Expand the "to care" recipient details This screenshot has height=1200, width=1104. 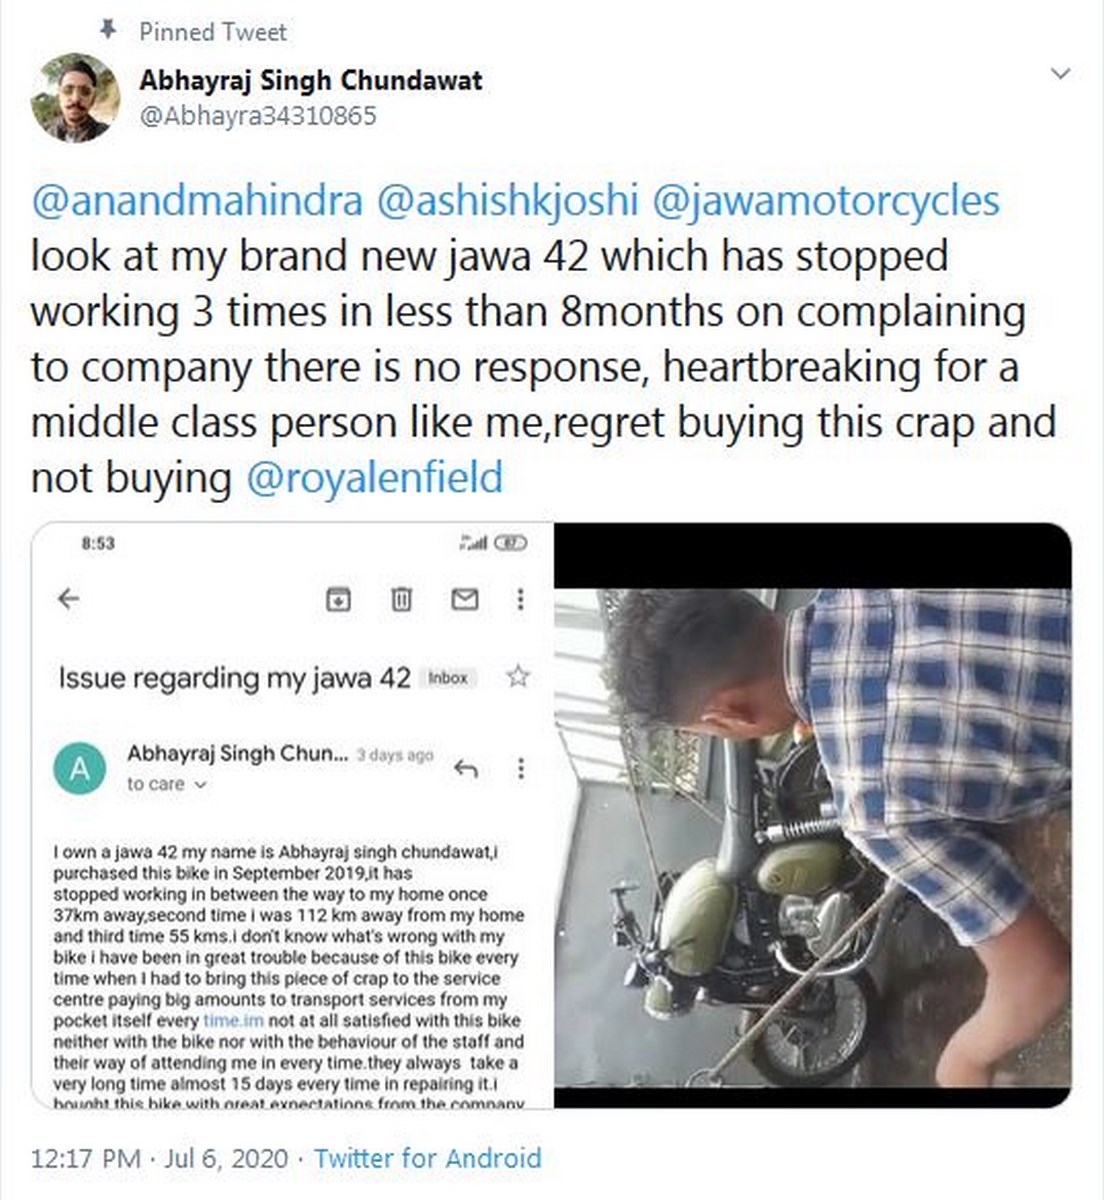pyautogui.click(x=166, y=785)
